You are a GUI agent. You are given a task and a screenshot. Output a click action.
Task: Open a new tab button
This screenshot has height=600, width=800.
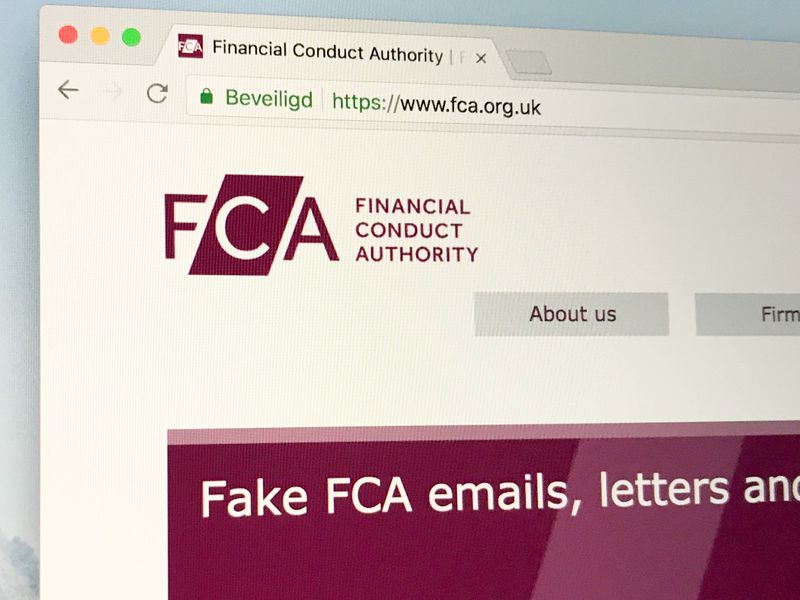tap(529, 63)
